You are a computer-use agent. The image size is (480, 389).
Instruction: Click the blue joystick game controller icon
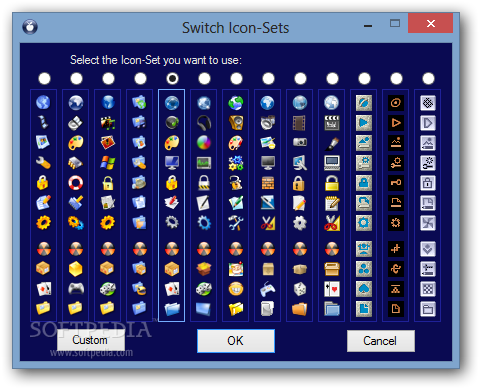pos(268,289)
